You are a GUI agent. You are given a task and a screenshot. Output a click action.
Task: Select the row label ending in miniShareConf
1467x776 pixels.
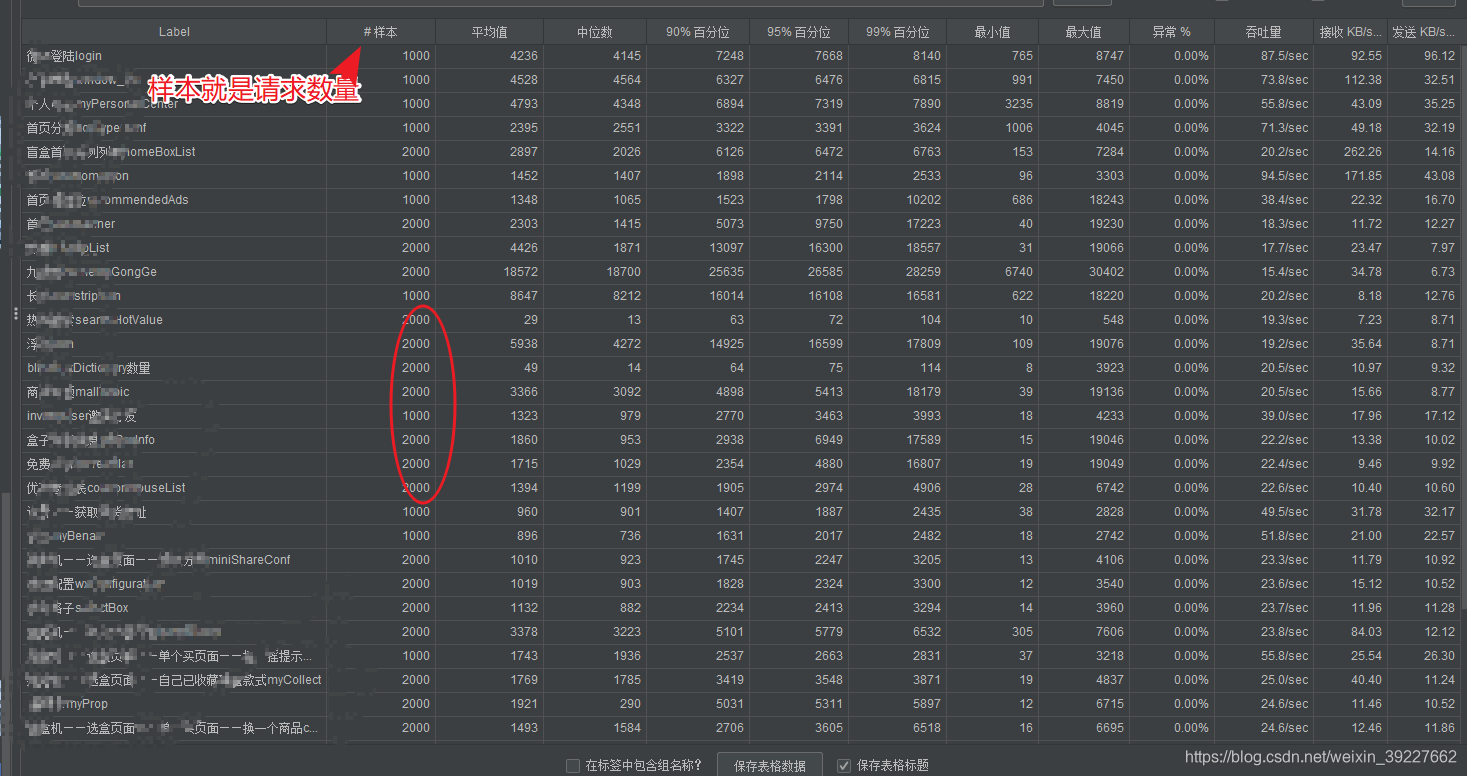click(174, 560)
